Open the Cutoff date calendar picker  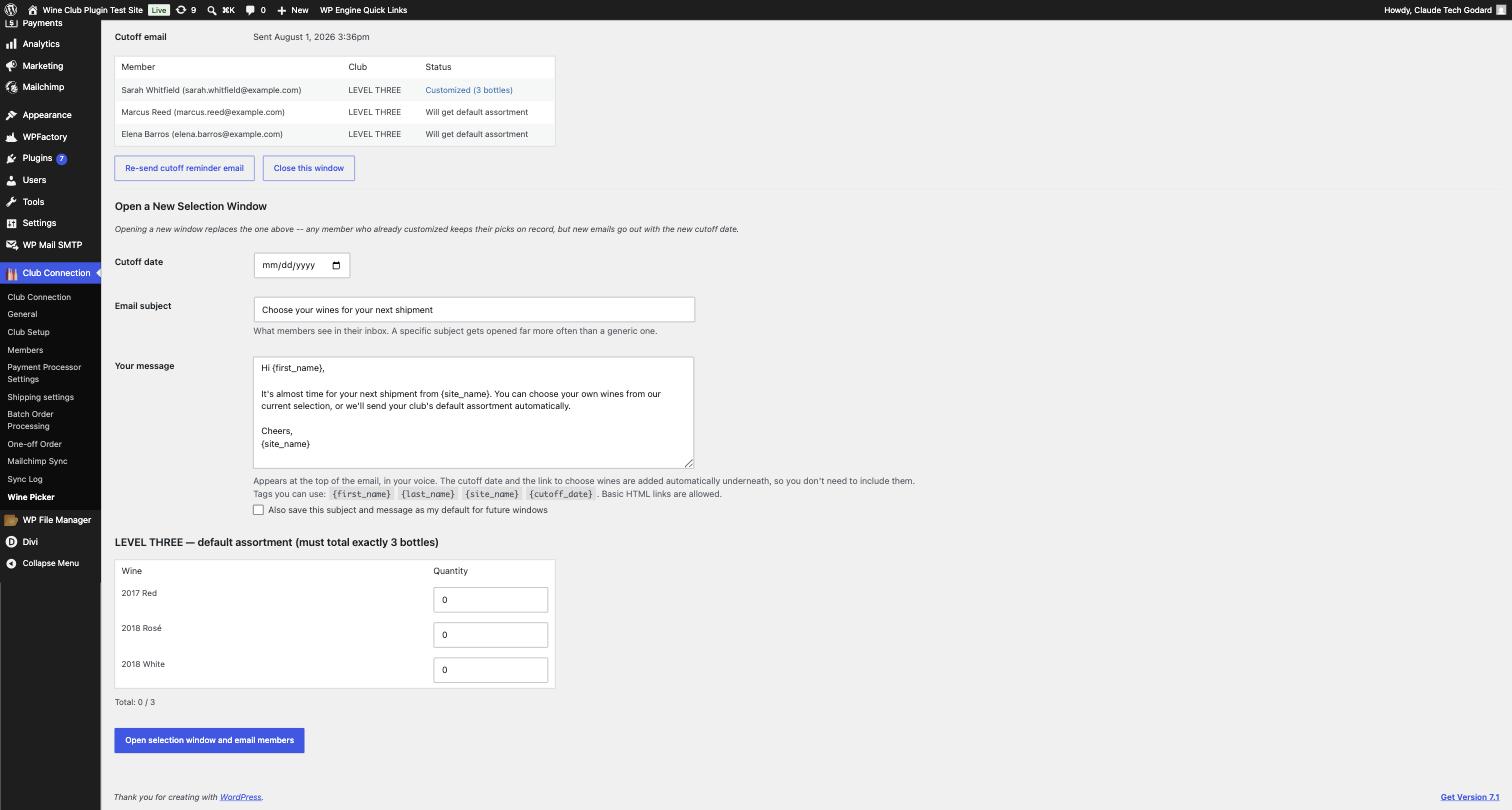point(336,265)
